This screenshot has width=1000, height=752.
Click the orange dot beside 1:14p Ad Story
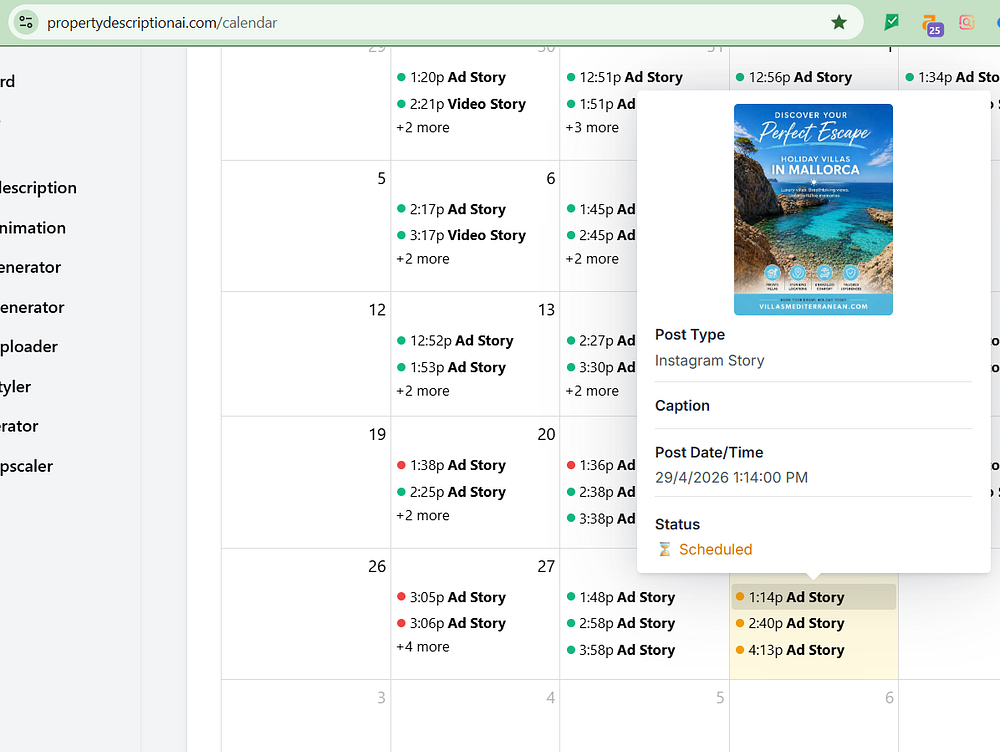click(740, 597)
